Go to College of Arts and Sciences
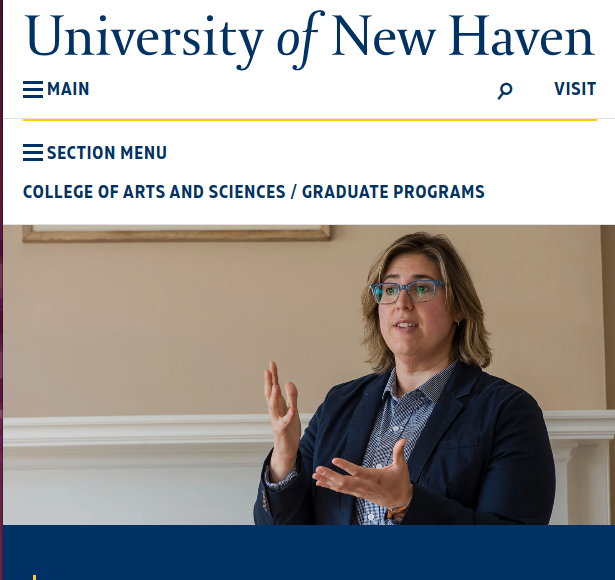Viewport: 615px width, 580px height. (x=154, y=191)
